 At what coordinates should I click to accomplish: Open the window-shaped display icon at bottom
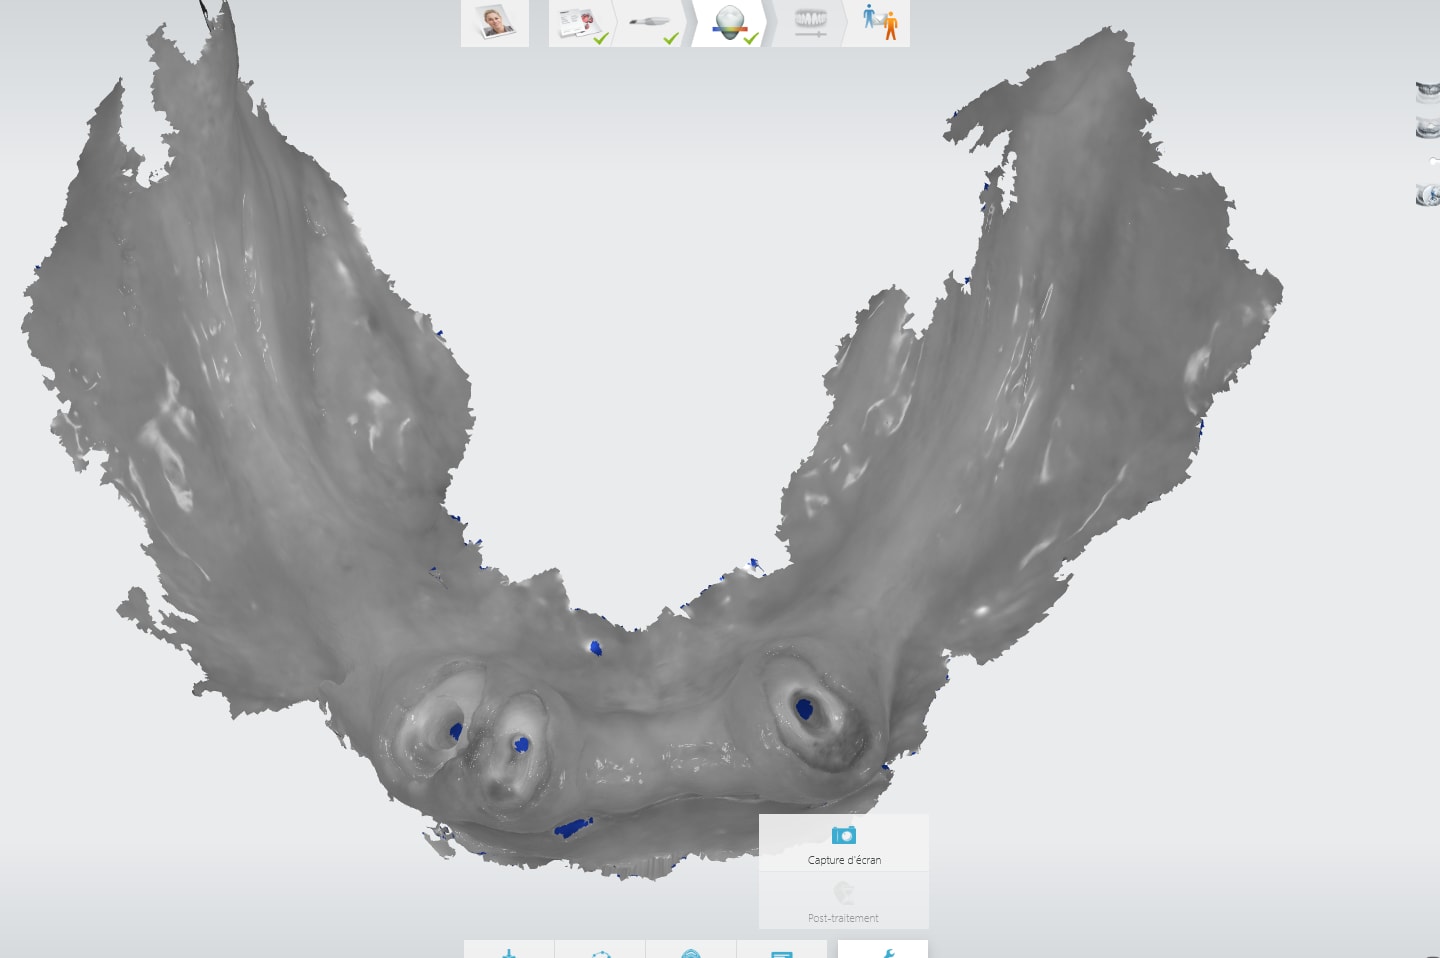782,952
